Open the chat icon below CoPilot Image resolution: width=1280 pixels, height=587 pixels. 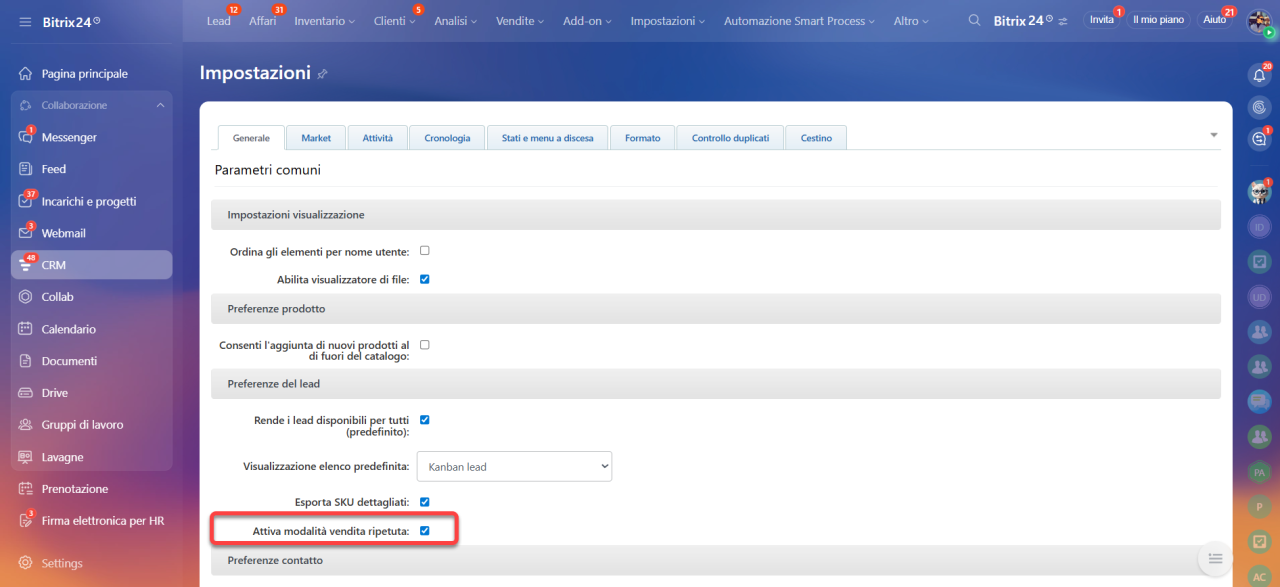click(x=1259, y=139)
